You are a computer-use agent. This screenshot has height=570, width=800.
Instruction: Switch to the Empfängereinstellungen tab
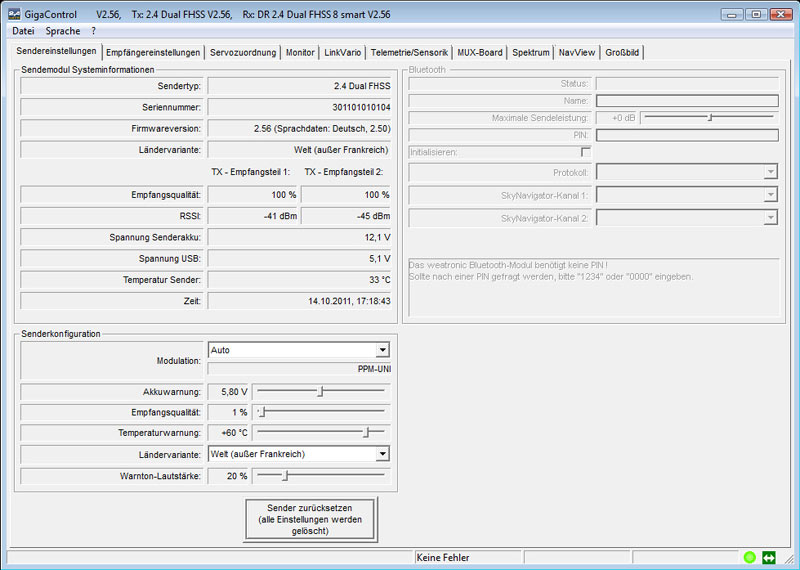click(153, 53)
